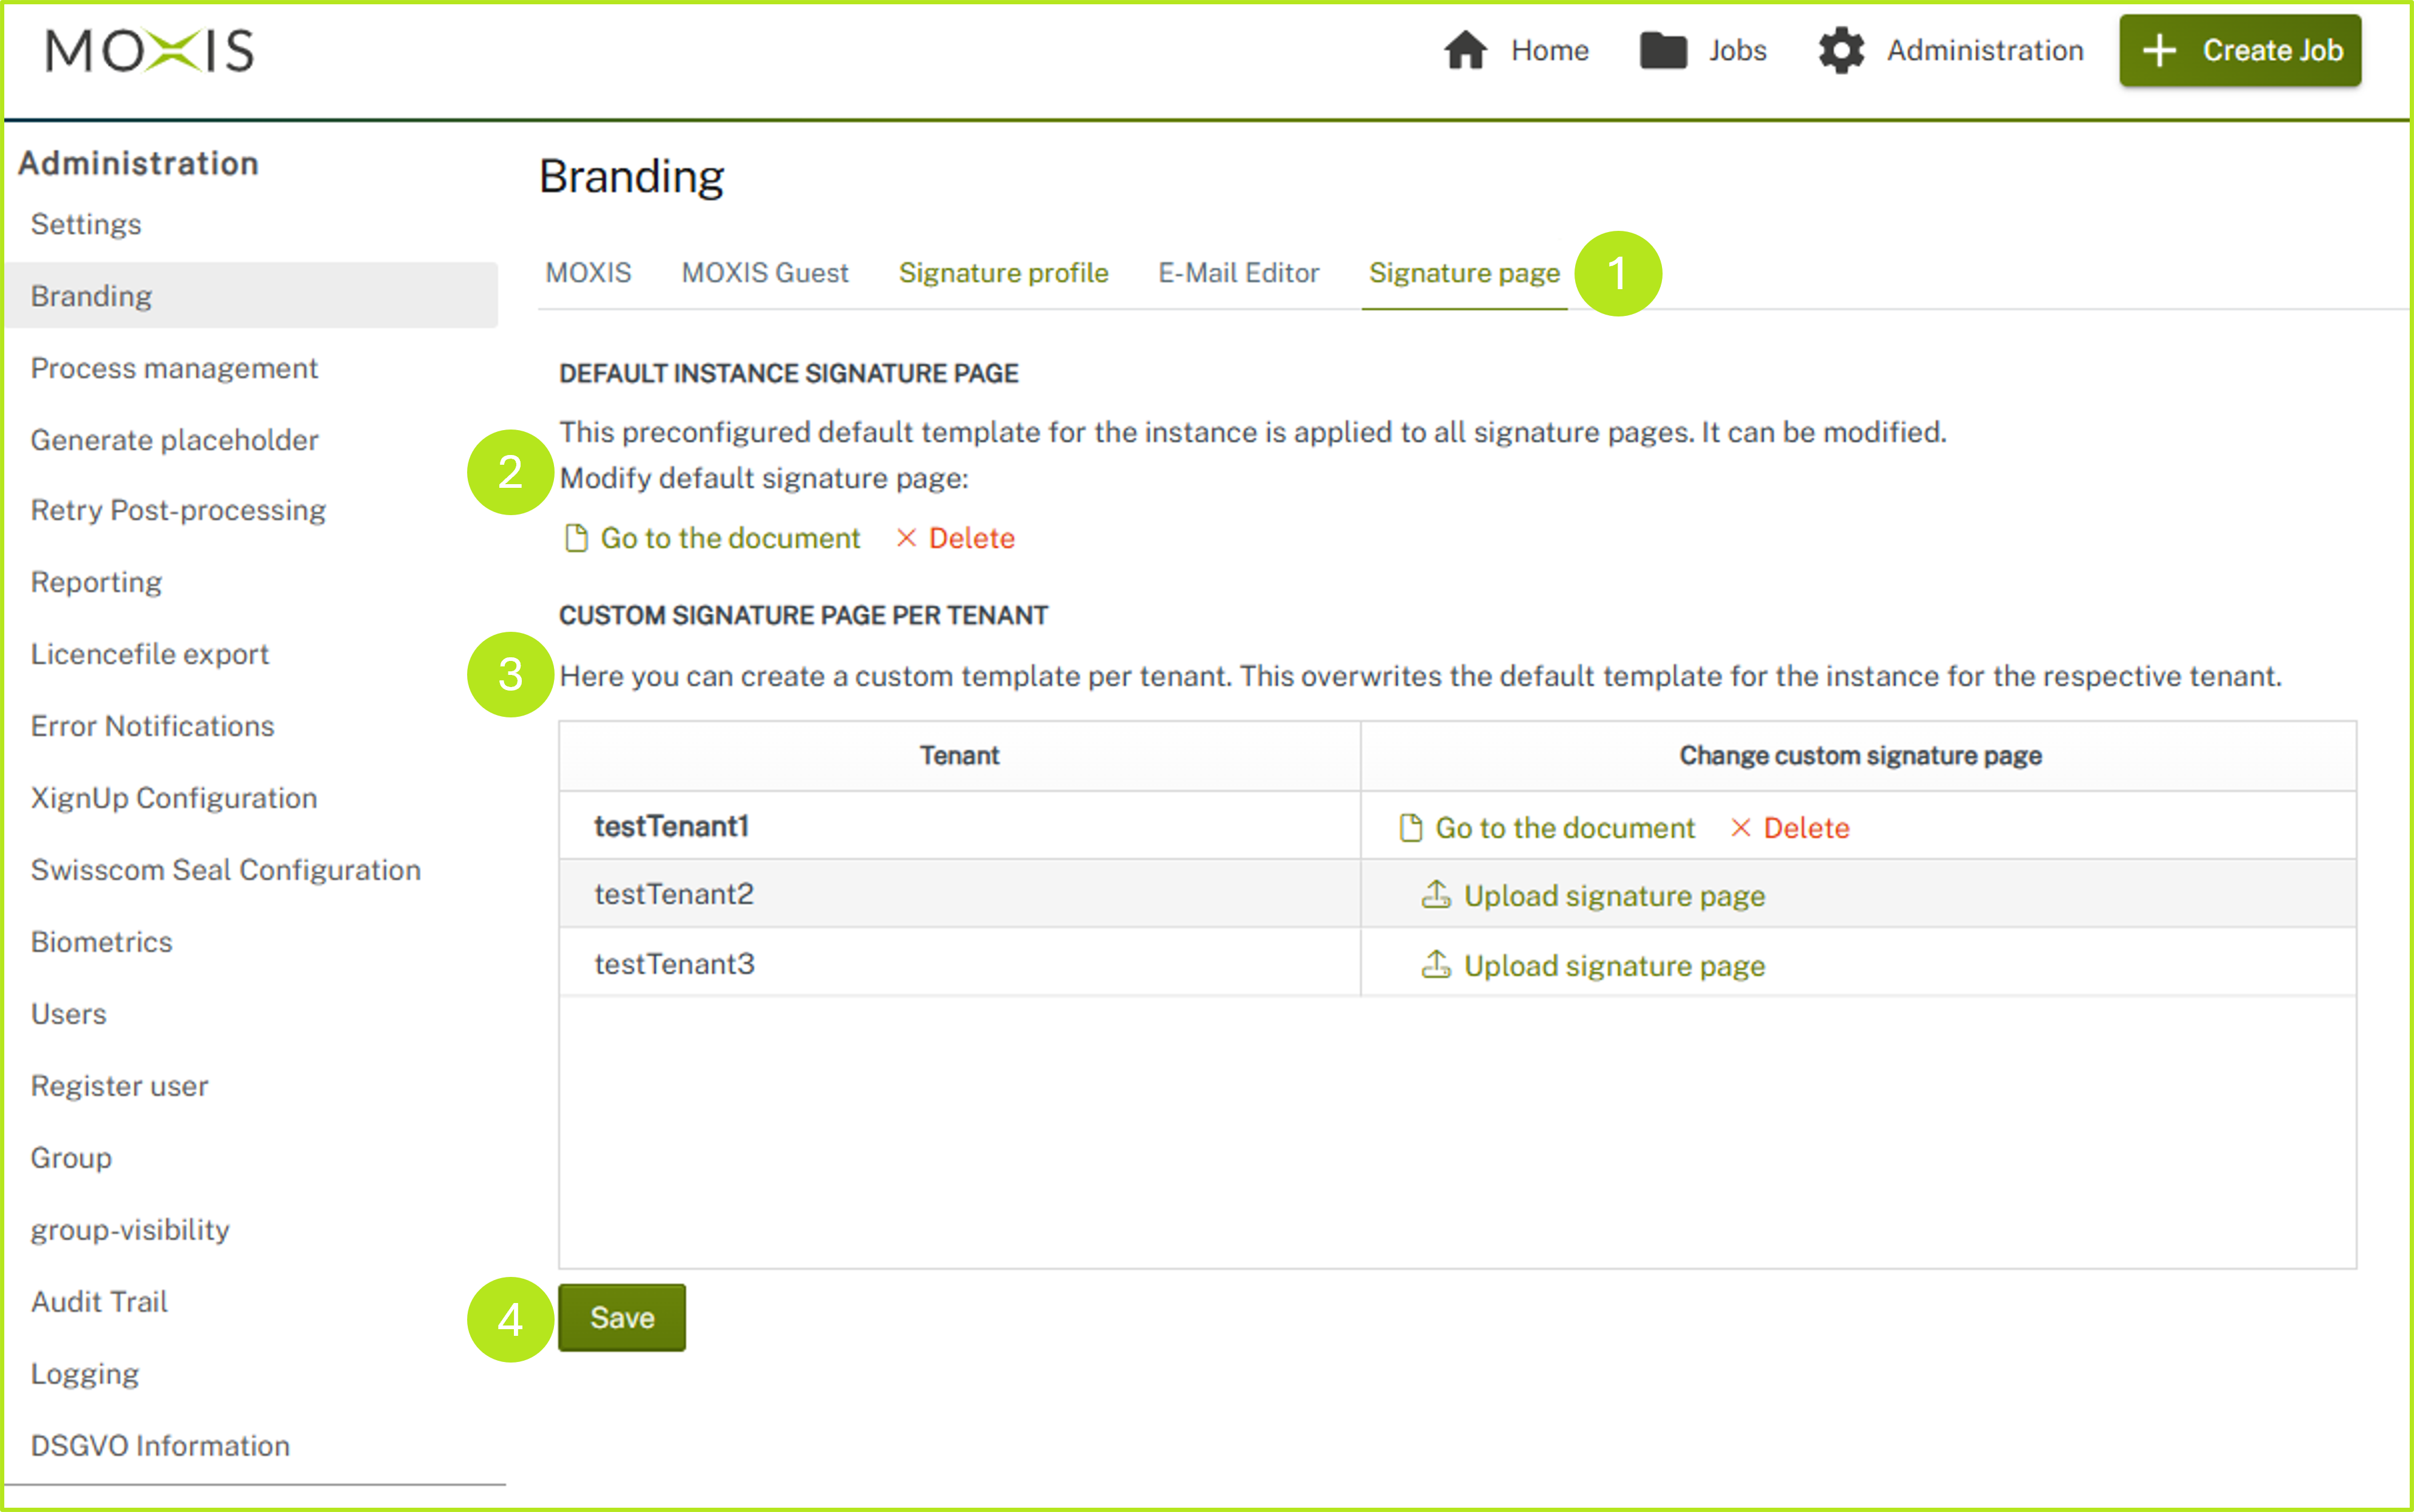Open Process management in the sidebar
Image resolution: width=2414 pixels, height=1512 pixels.
[174, 368]
